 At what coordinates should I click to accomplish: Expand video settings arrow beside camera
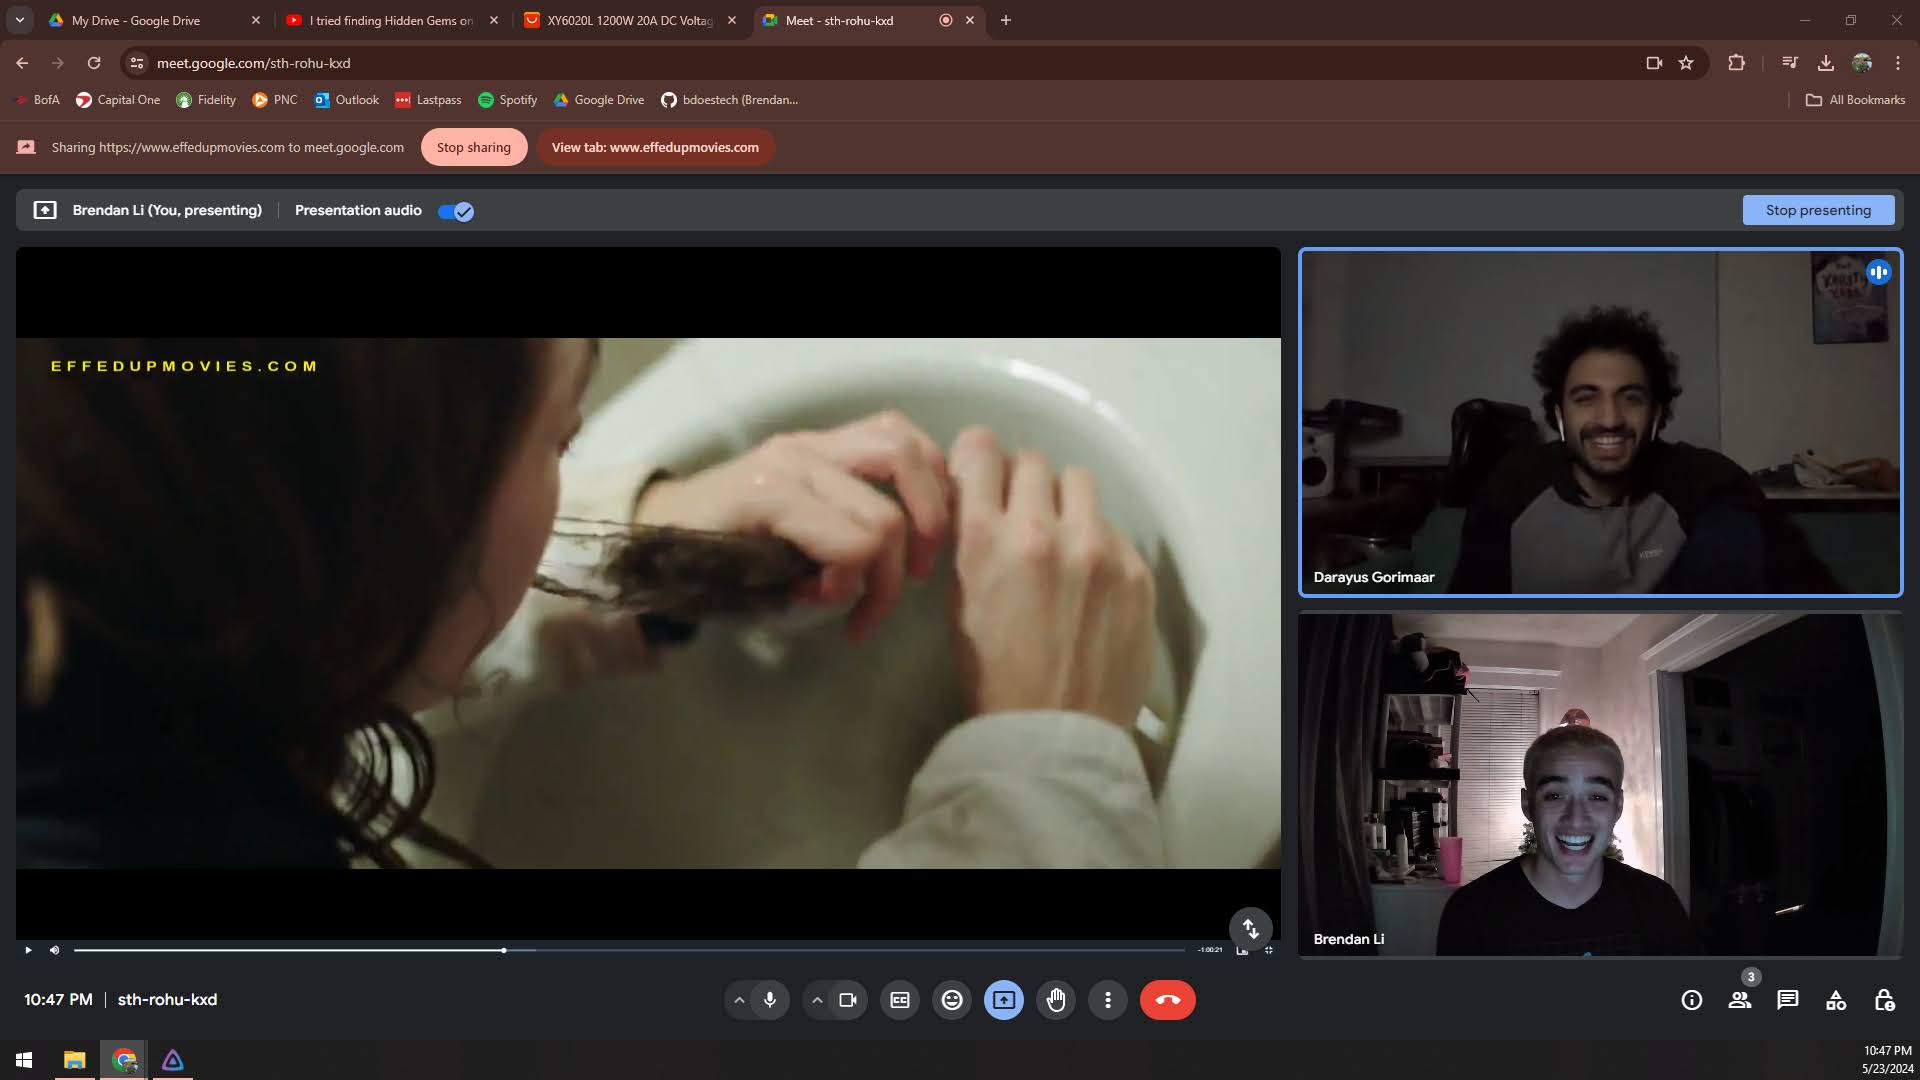coord(817,1000)
